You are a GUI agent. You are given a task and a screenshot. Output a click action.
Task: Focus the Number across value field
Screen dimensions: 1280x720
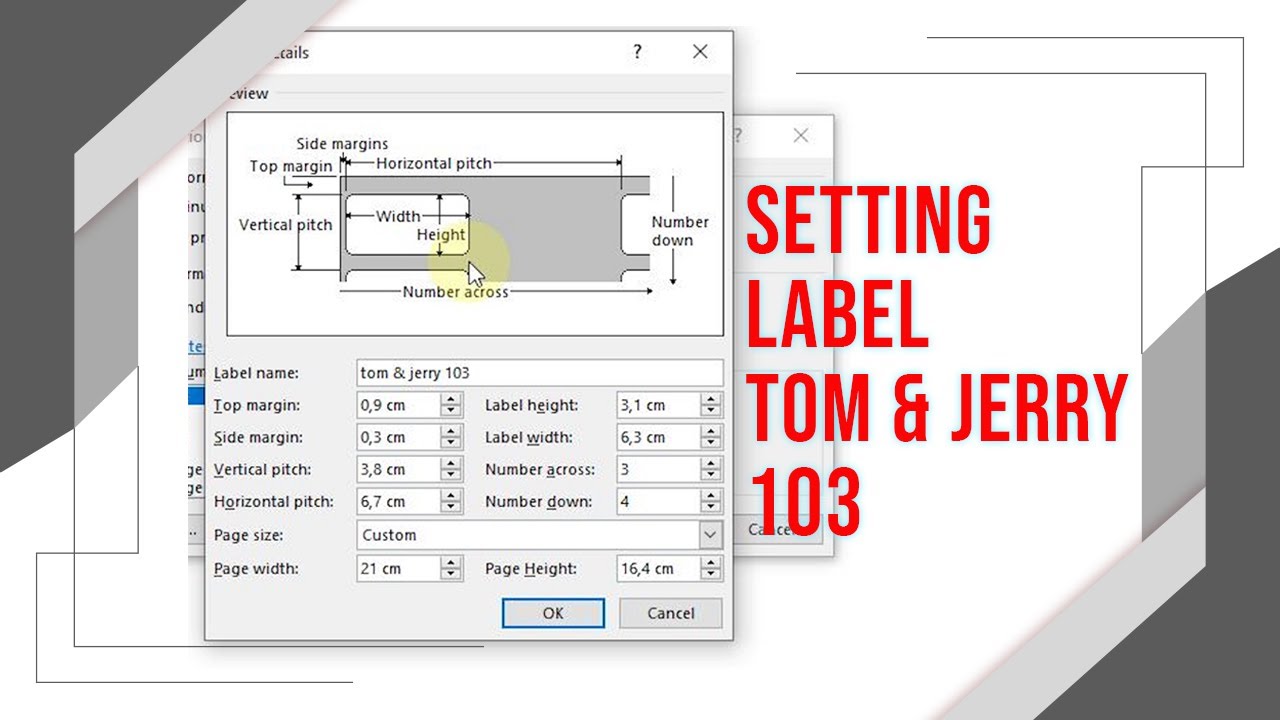tap(658, 469)
